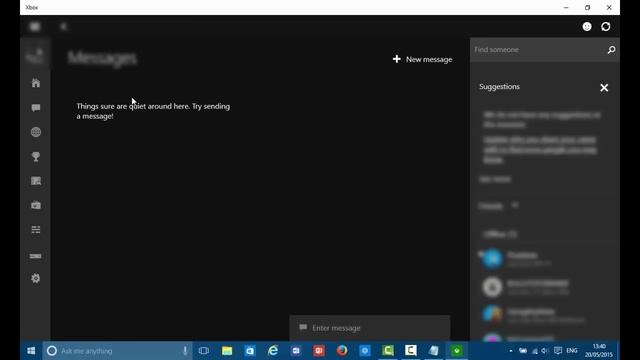Activate the Cortana microphone icon
The width and height of the screenshot is (640, 360).
(185, 351)
